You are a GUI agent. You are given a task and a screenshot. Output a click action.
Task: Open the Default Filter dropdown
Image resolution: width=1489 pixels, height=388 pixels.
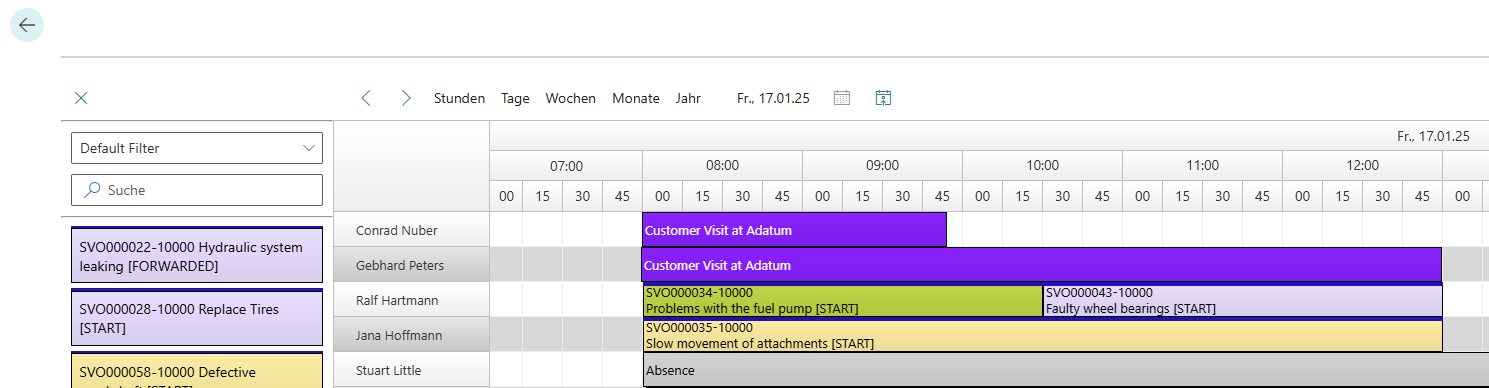point(197,148)
